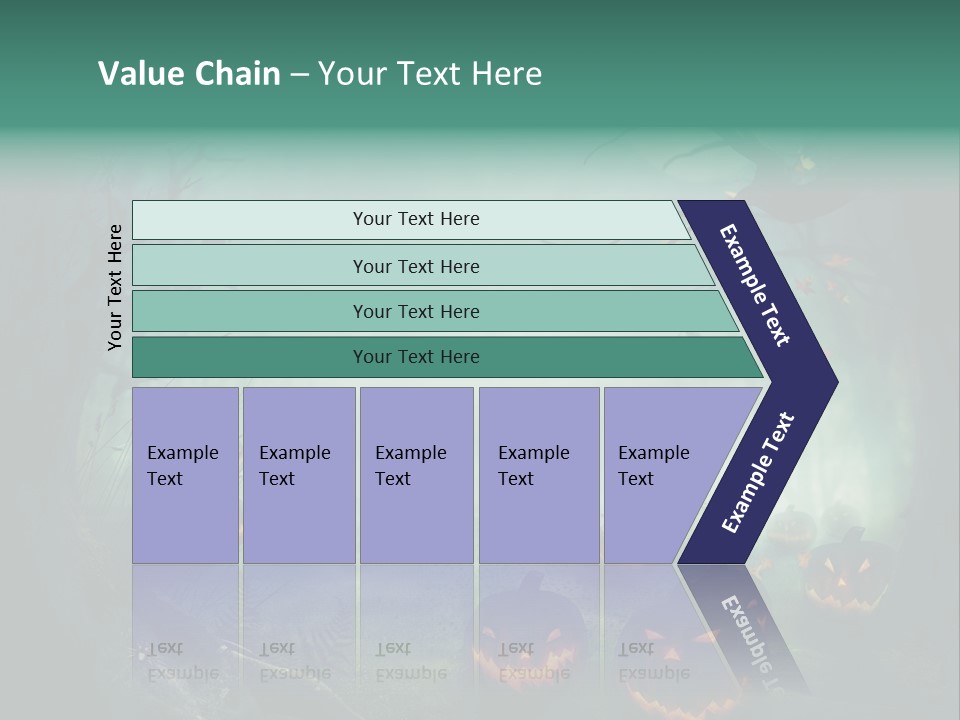Click the darkest green "Your Text Here" bar
The image size is (960, 720).
(415, 357)
